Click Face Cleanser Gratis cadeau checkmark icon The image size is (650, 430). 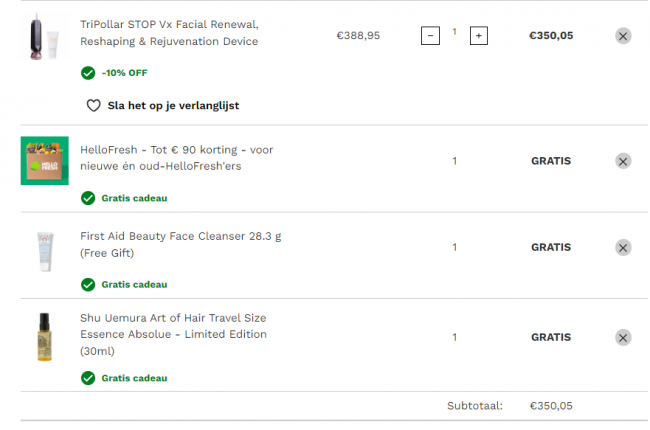coord(89,284)
